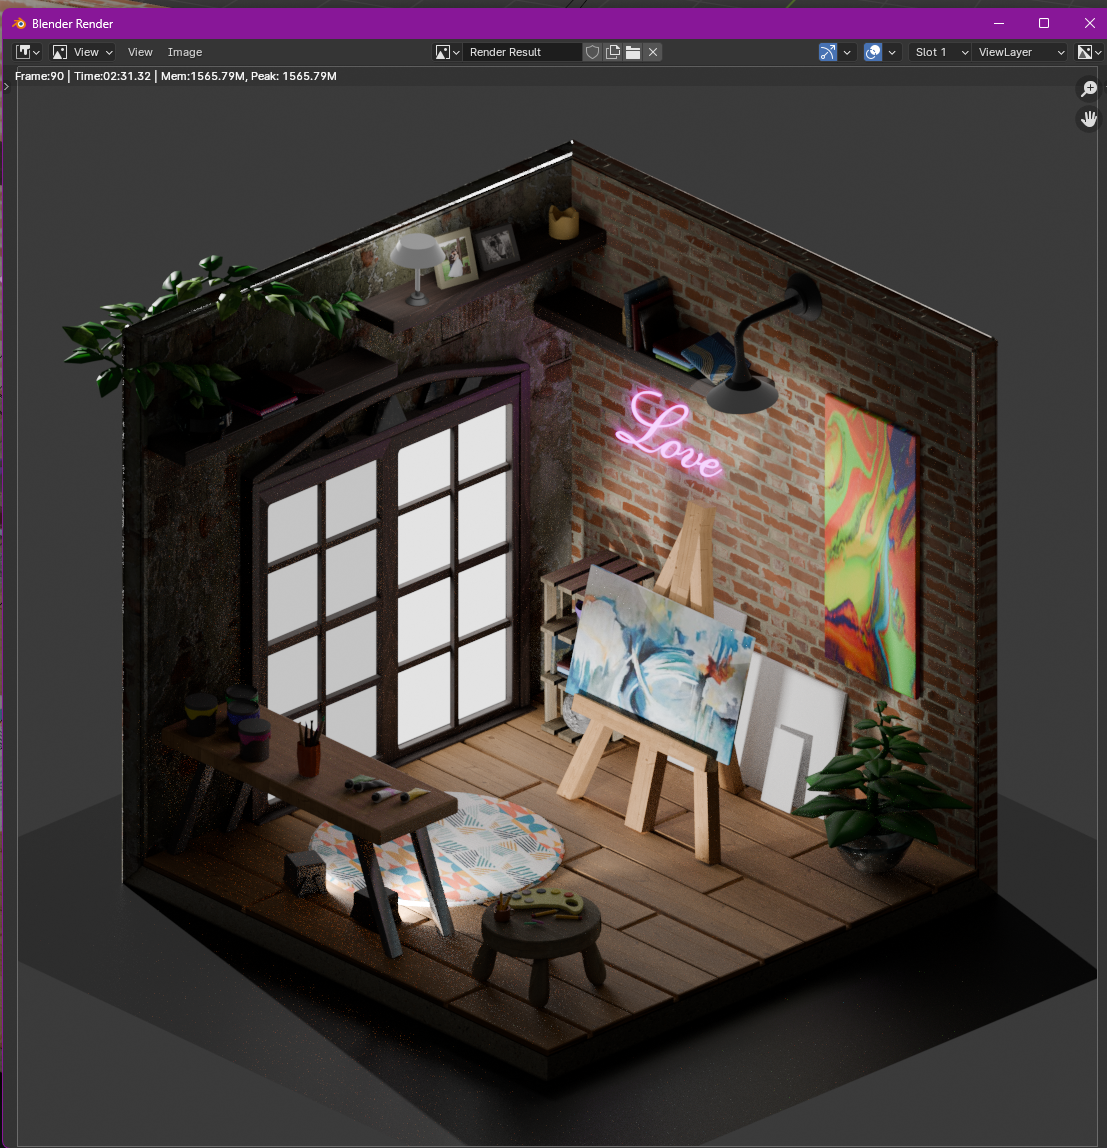The height and width of the screenshot is (1148, 1107).
Task: Open the Slot 1 render slot dropdown
Action: [x=941, y=52]
